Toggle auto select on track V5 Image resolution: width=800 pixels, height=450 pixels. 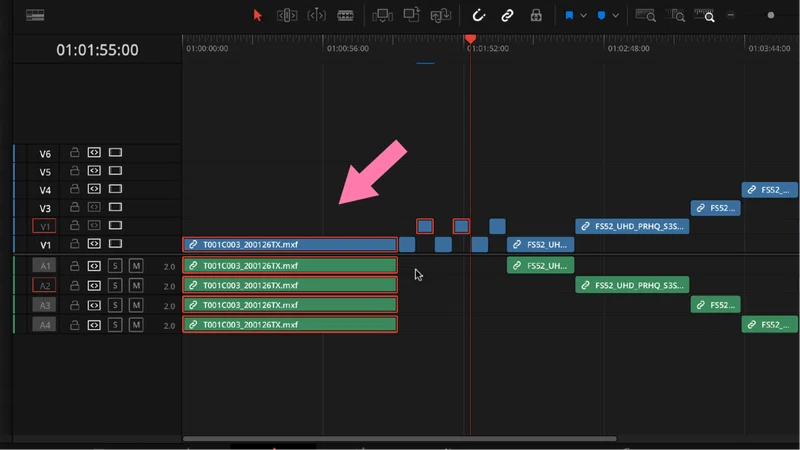[x=94, y=170]
